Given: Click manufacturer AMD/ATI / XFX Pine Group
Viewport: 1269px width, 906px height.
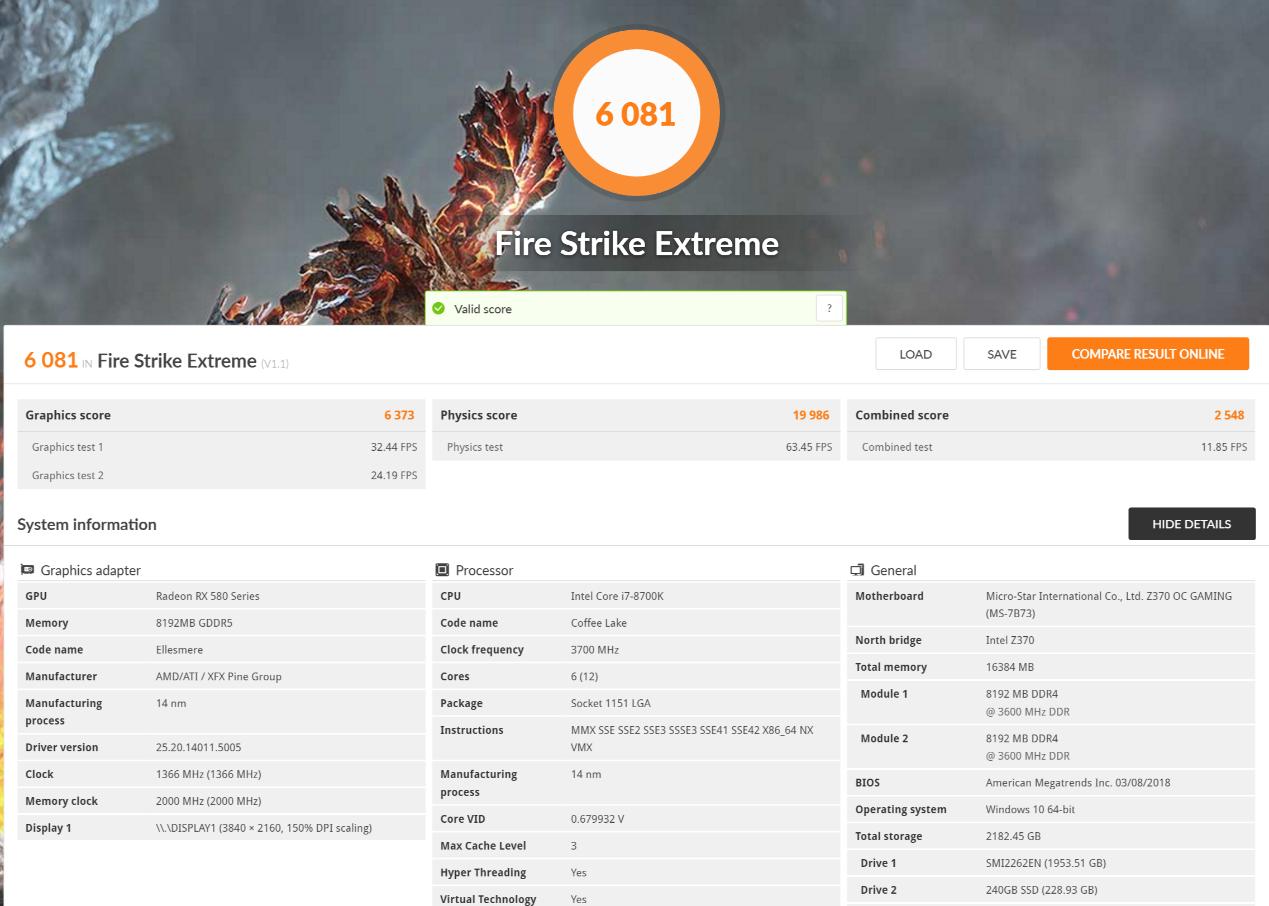Looking at the screenshot, I should pos(219,677).
